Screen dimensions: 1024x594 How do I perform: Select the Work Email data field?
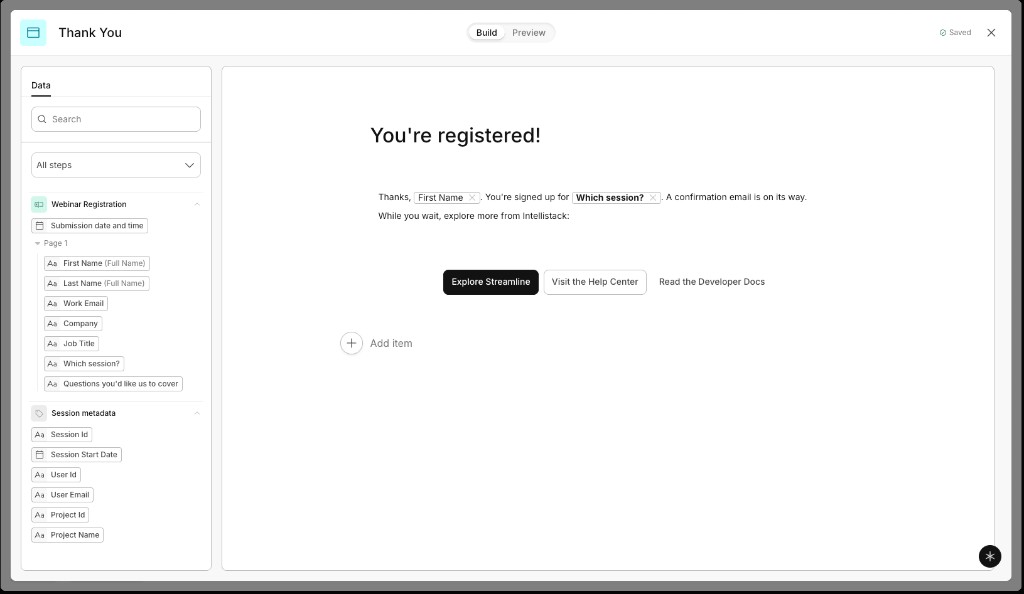tap(76, 304)
